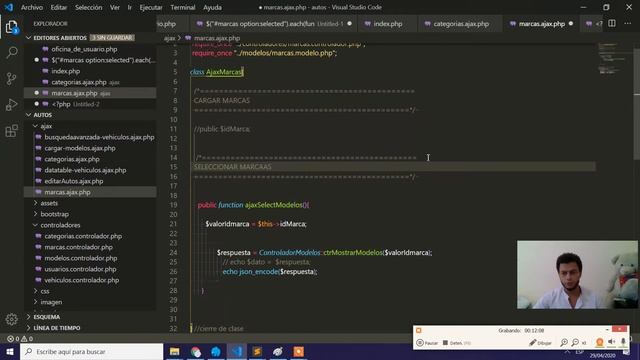The width and height of the screenshot is (640, 360).
Task: Click the split editor icon
Action: (612, 24)
